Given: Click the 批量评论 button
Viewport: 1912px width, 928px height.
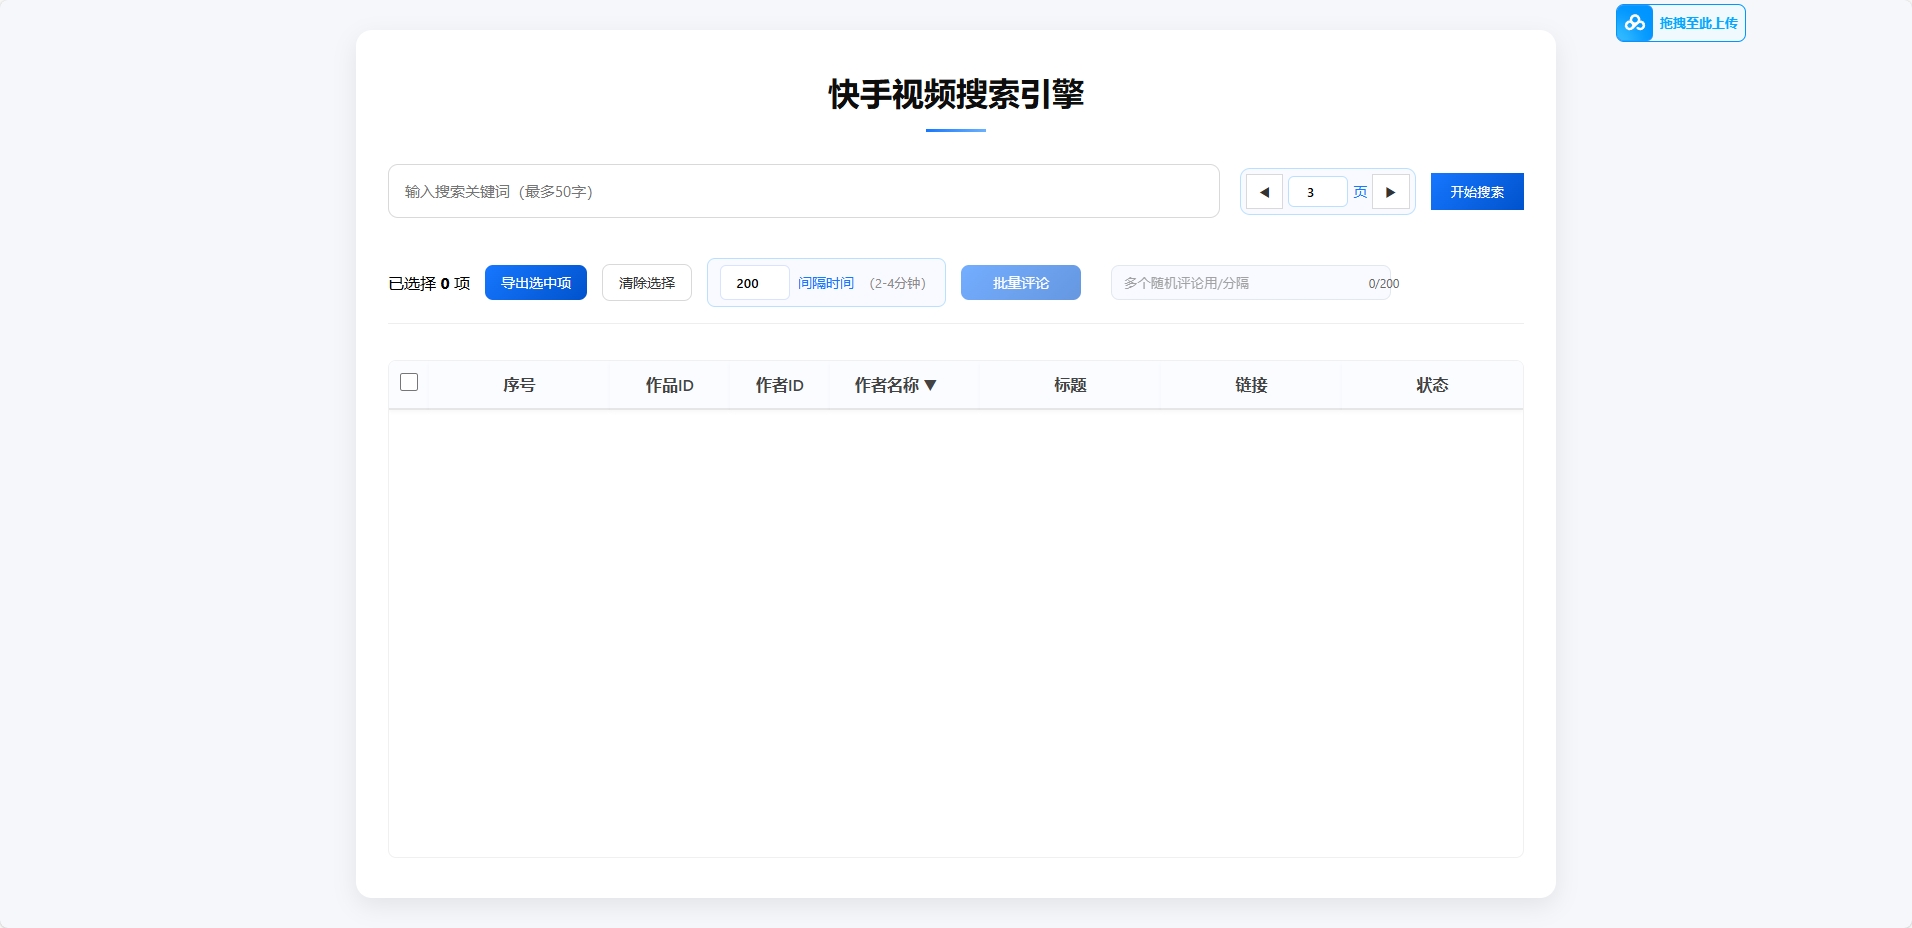Looking at the screenshot, I should click(x=1021, y=283).
